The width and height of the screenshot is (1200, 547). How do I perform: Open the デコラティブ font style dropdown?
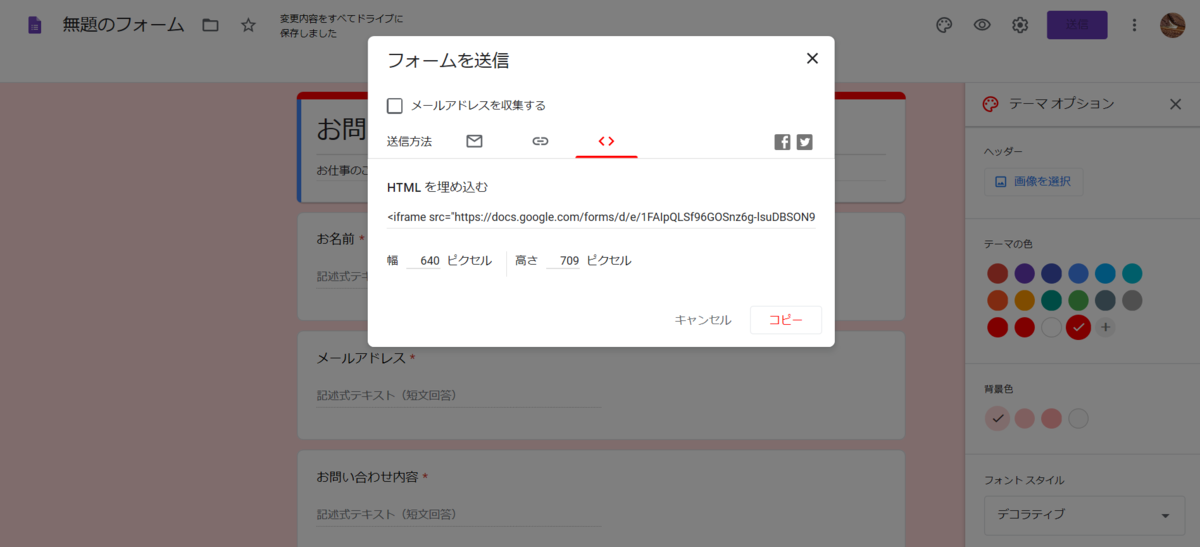tap(1082, 515)
